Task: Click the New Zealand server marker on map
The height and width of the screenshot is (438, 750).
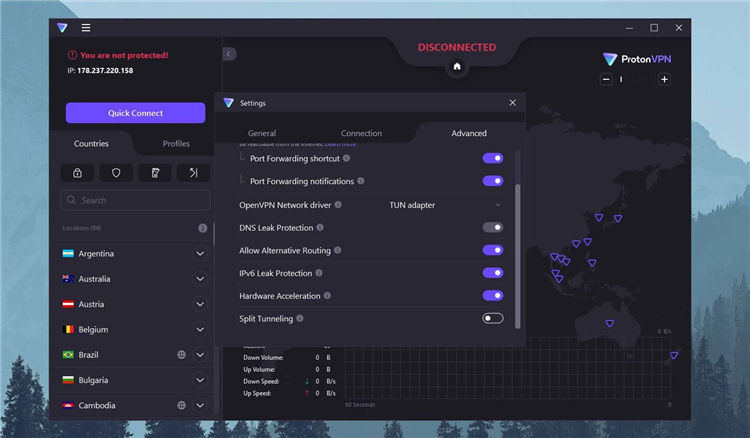Action: (x=674, y=355)
